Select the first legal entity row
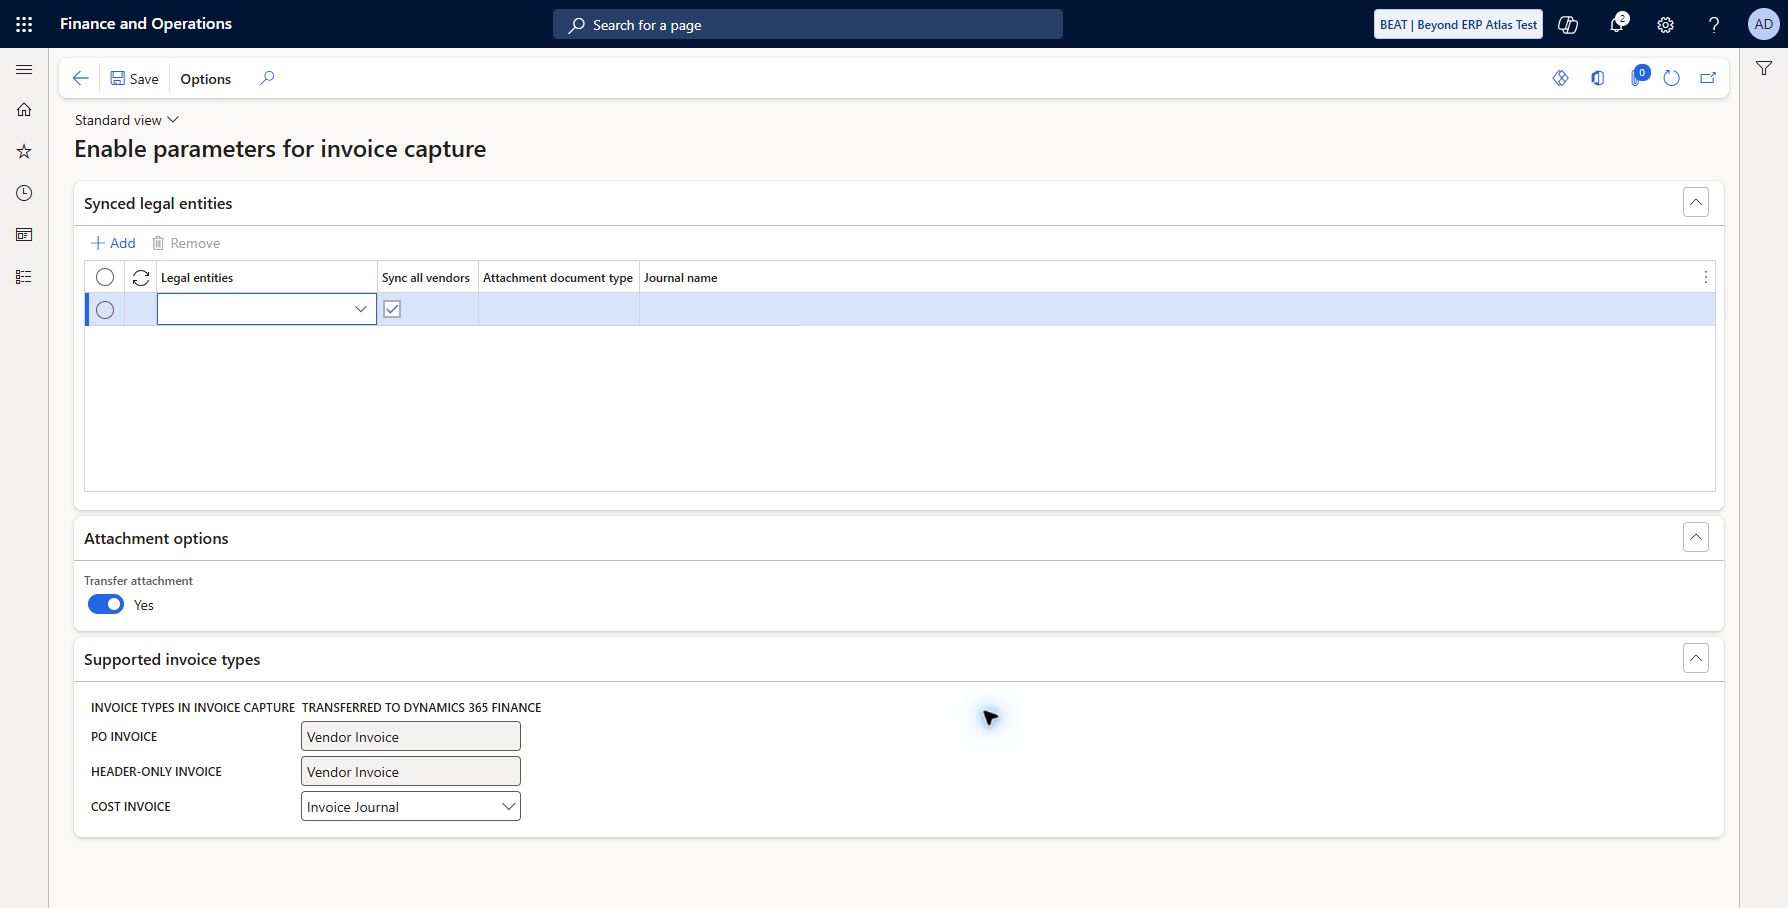 pyautogui.click(x=105, y=310)
